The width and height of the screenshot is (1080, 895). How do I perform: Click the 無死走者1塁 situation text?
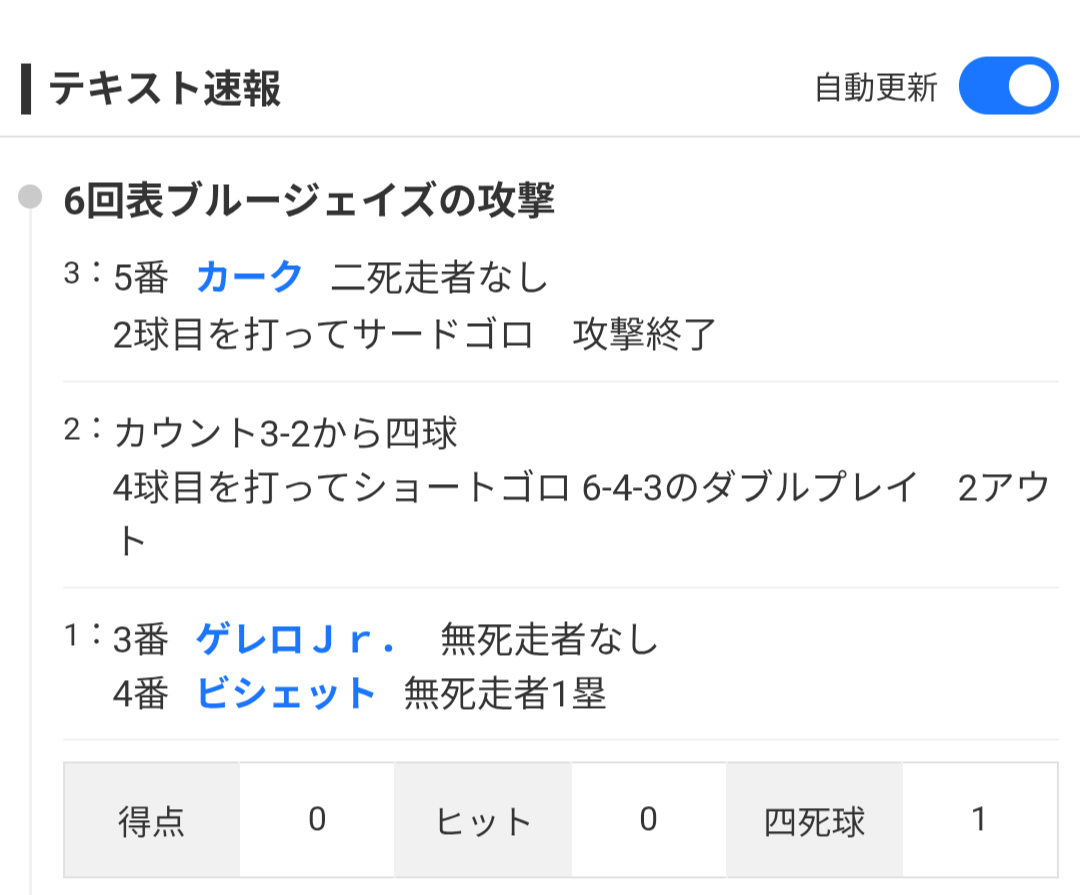(505, 694)
